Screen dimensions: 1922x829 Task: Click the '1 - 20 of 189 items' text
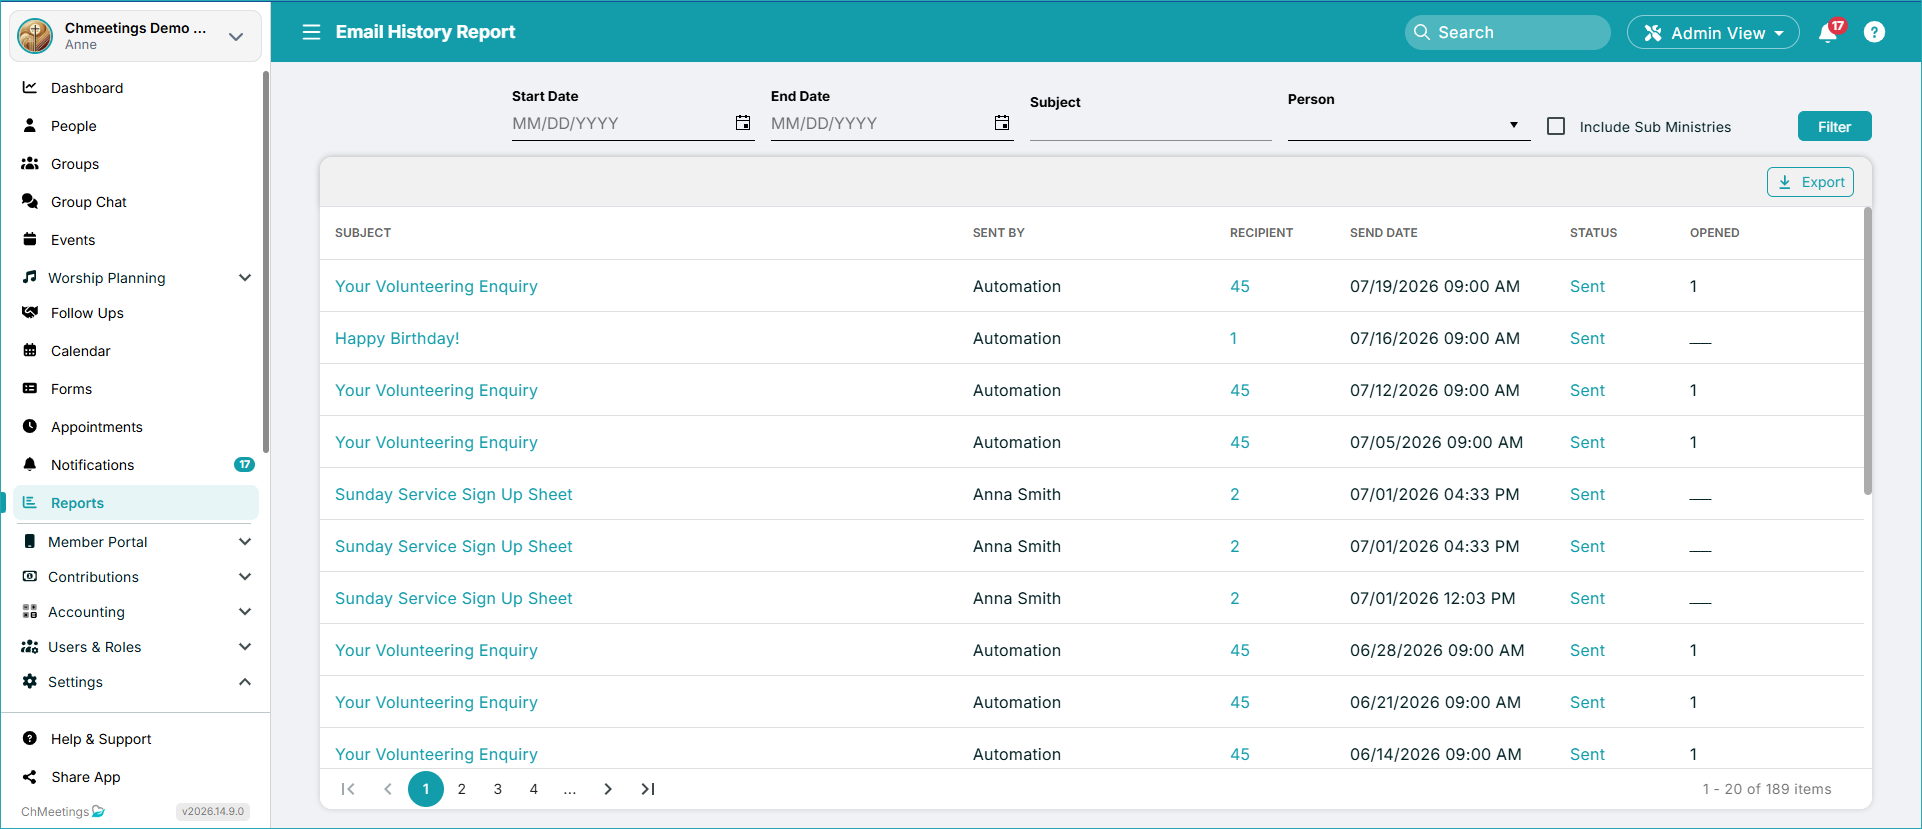click(1767, 789)
